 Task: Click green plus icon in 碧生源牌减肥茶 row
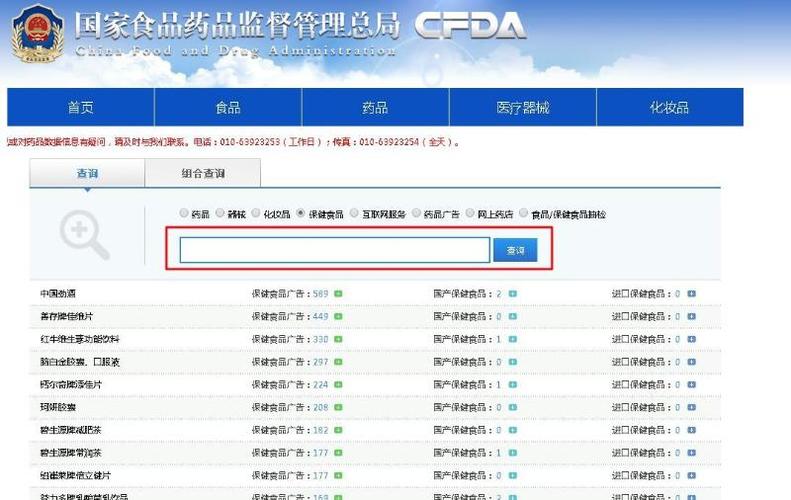pos(338,430)
